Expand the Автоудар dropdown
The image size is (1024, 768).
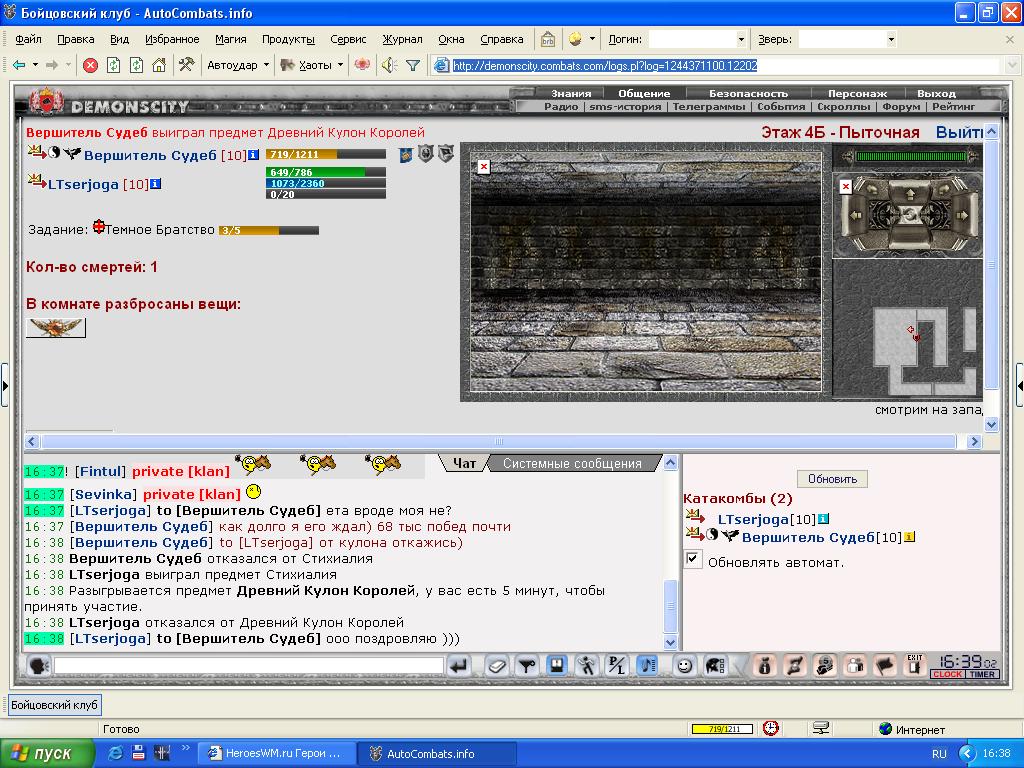pyautogui.click(x=266, y=65)
